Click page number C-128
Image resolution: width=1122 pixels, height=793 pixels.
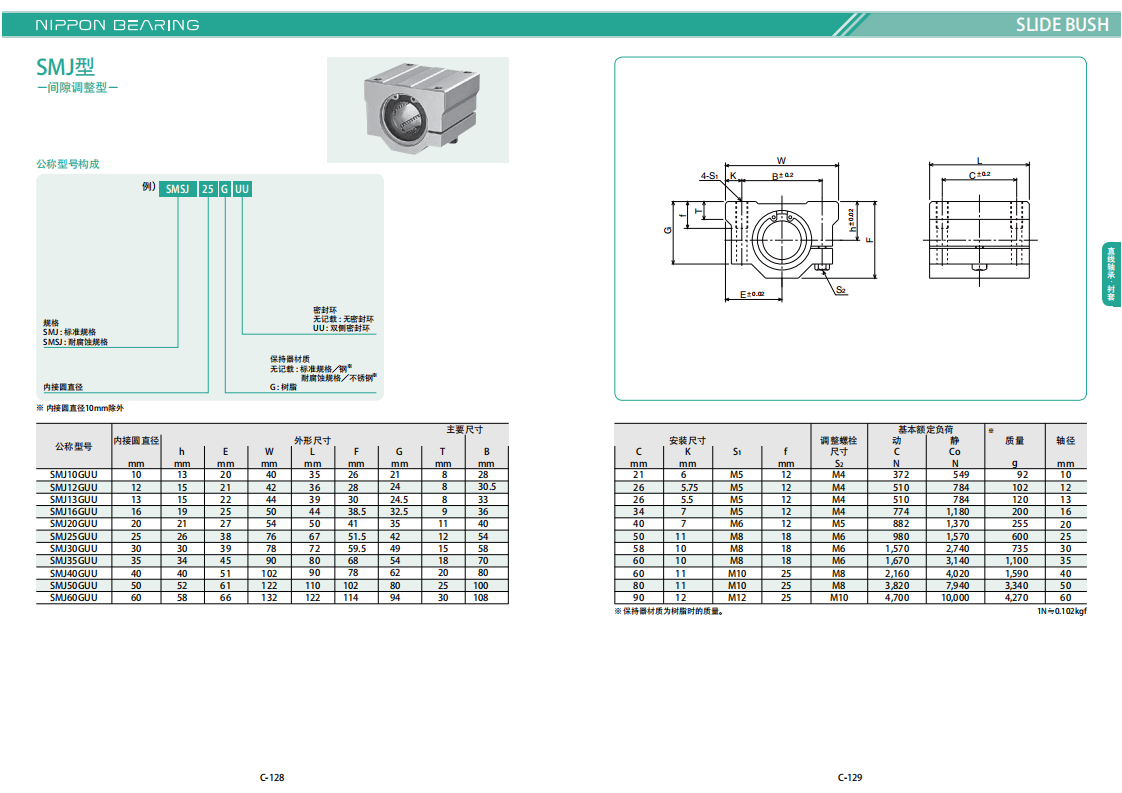click(x=272, y=777)
